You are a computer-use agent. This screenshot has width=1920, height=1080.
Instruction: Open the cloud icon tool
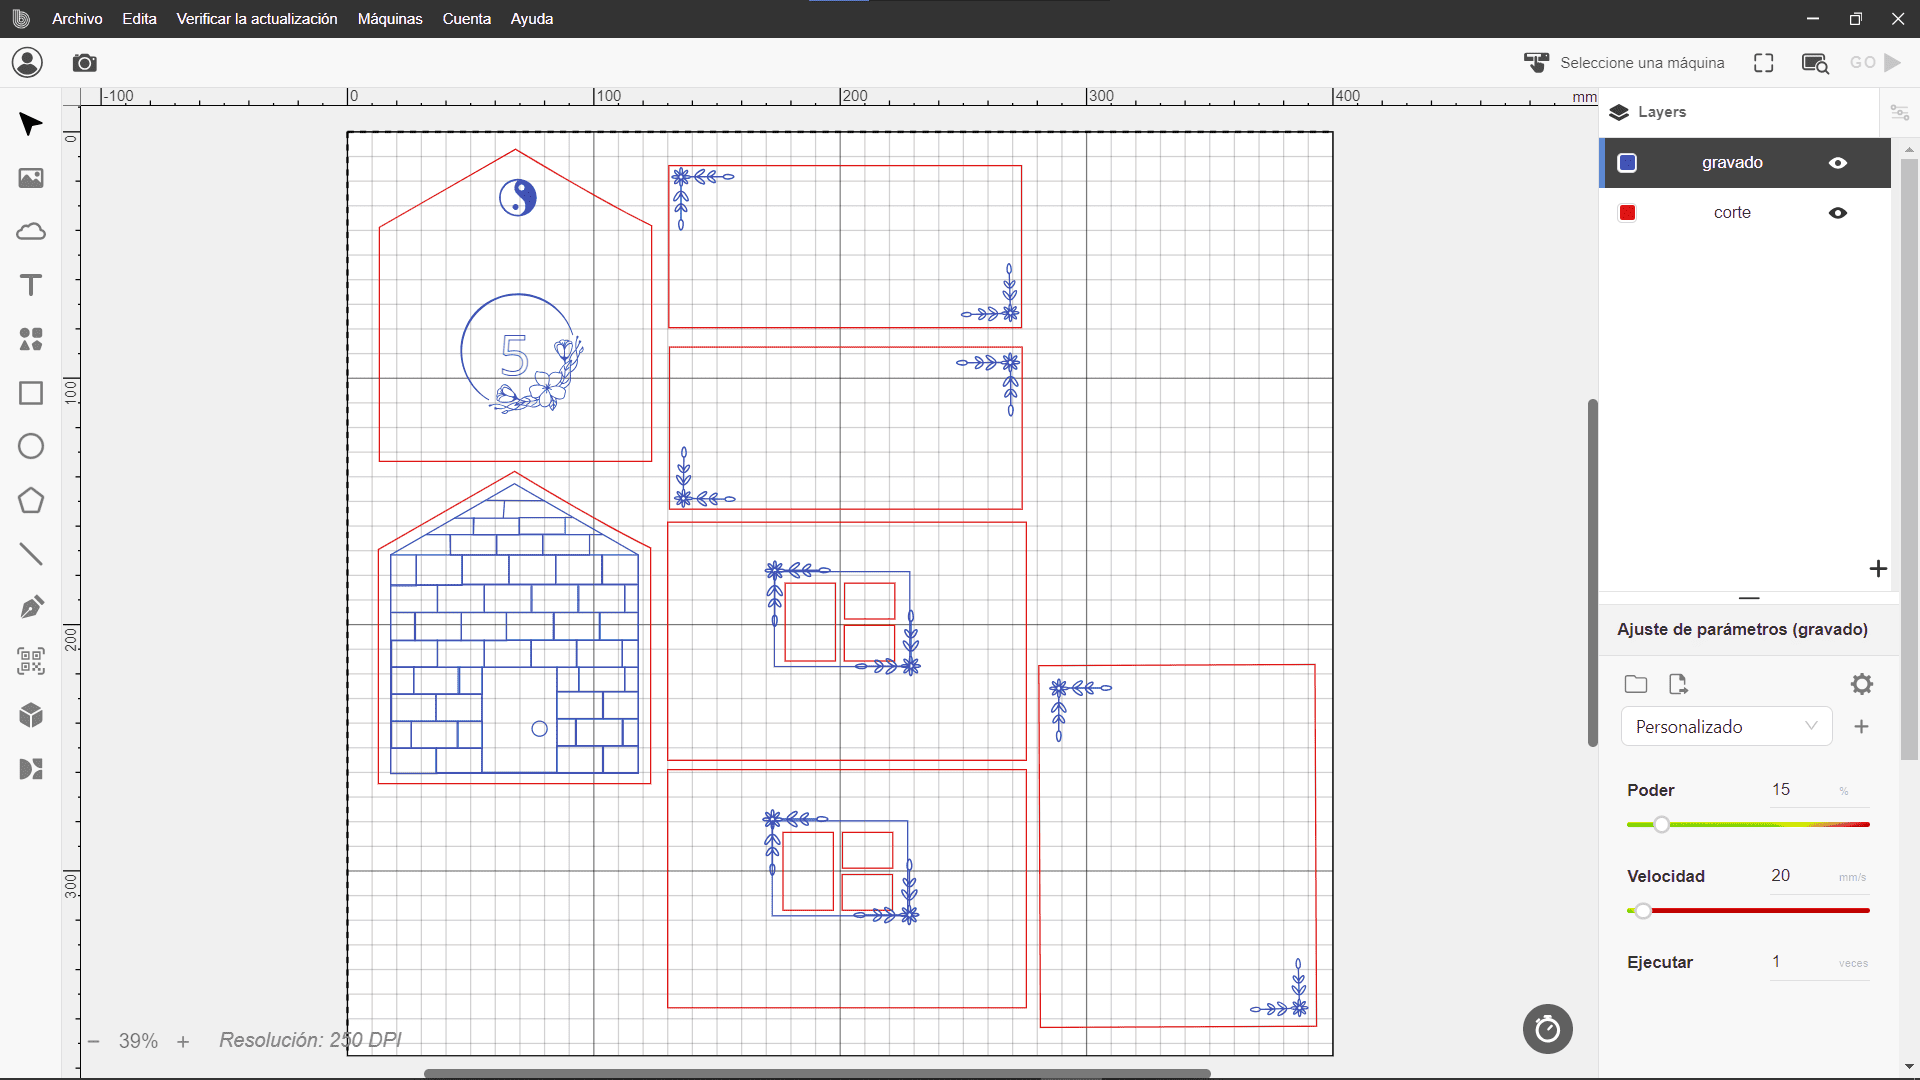[31, 232]
